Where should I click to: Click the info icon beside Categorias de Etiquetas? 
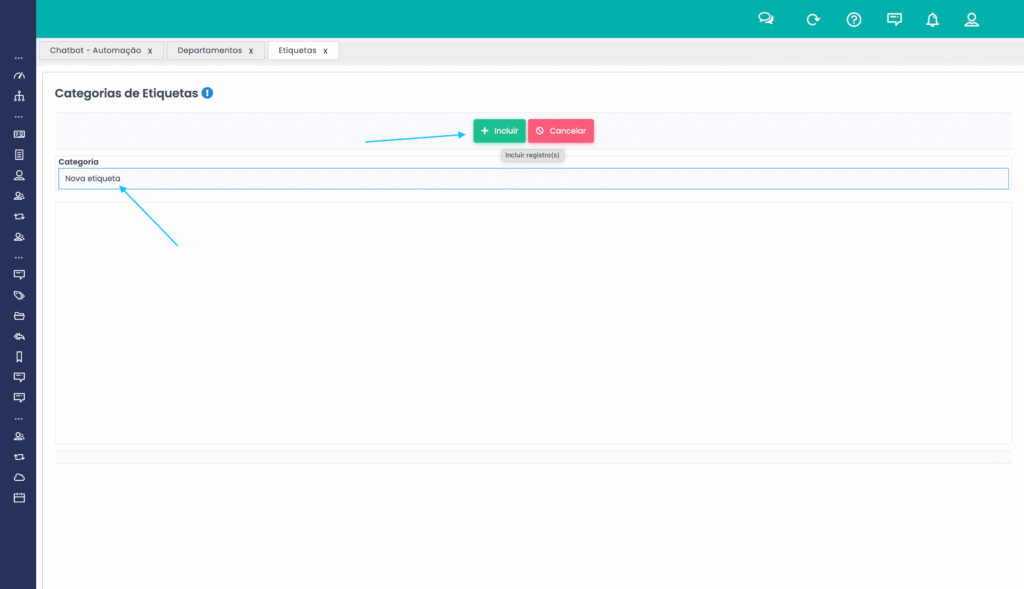pos(207,93)
